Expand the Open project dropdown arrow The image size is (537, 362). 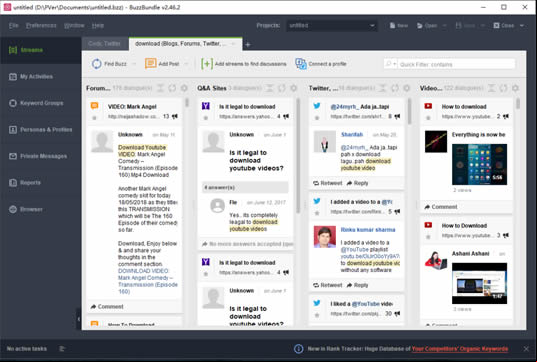pos(445,26)
